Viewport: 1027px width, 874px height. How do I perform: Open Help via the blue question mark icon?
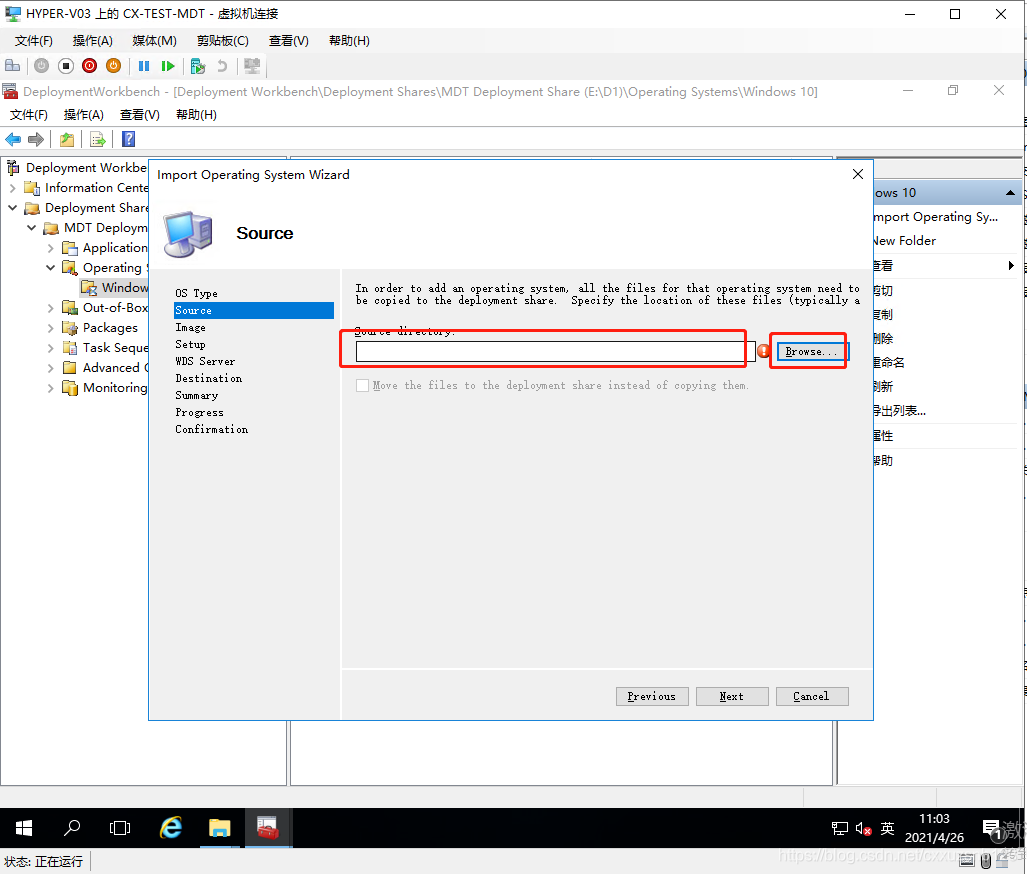point(128,139)
